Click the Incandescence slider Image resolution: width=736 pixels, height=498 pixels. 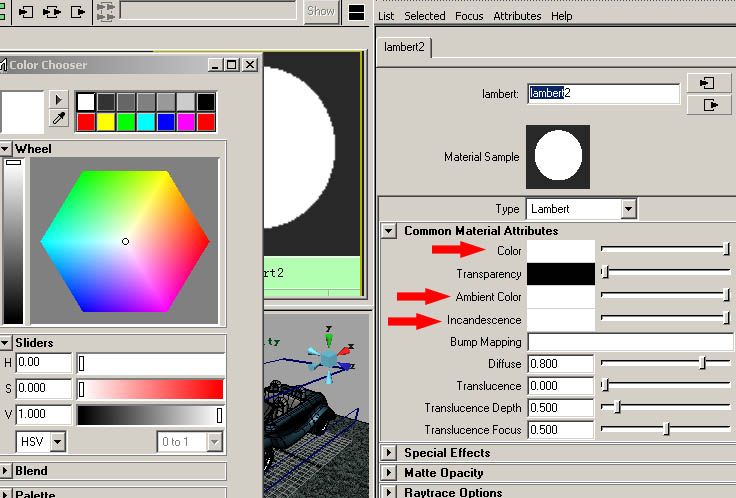click(666, 318)
